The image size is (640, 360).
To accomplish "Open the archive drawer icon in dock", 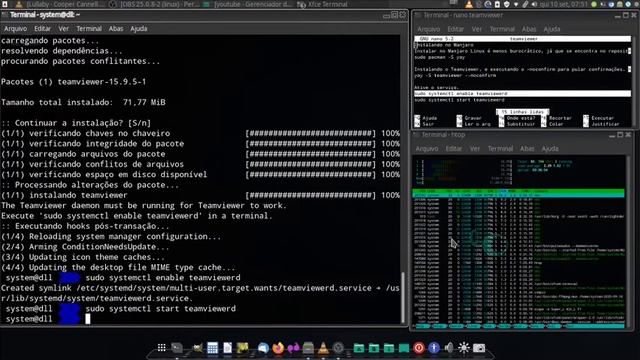I will (x=308, y=348).
